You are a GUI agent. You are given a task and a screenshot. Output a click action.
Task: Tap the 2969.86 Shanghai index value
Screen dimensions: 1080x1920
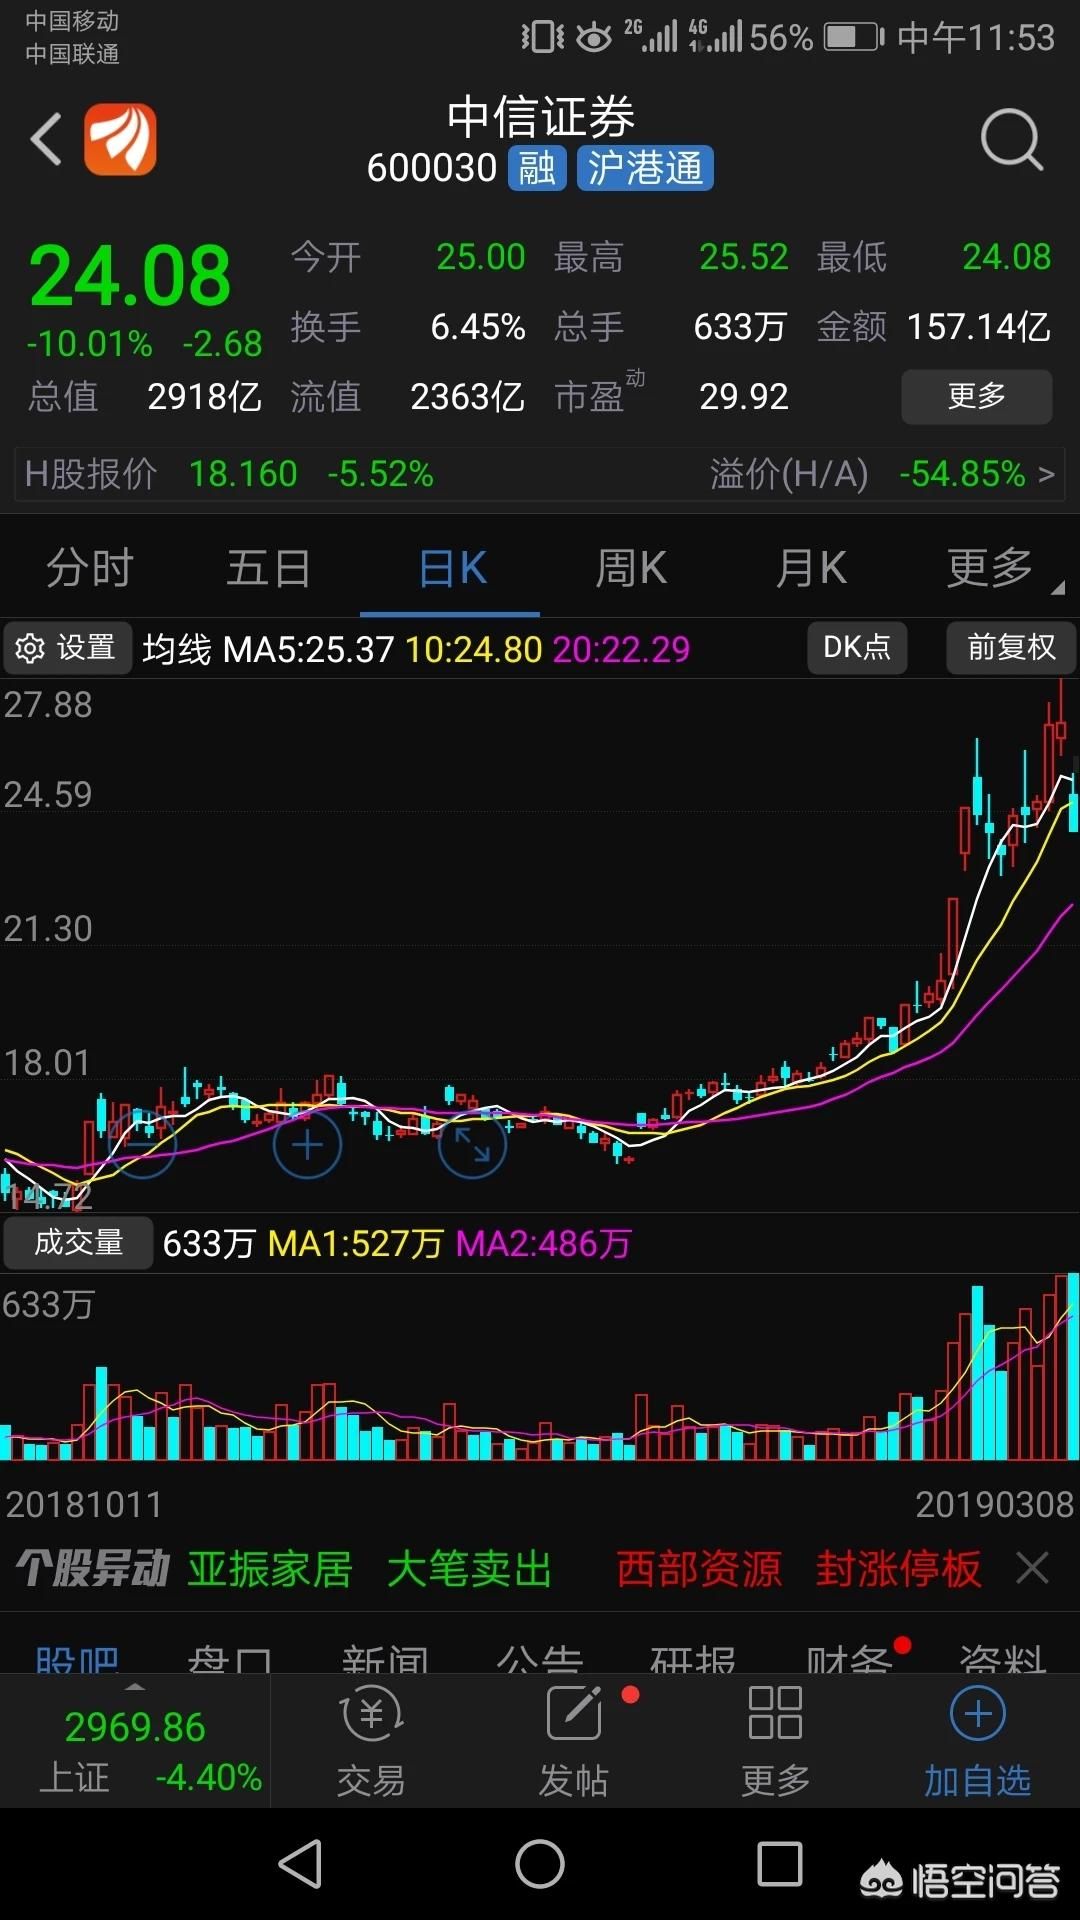tap(135, 1727)
